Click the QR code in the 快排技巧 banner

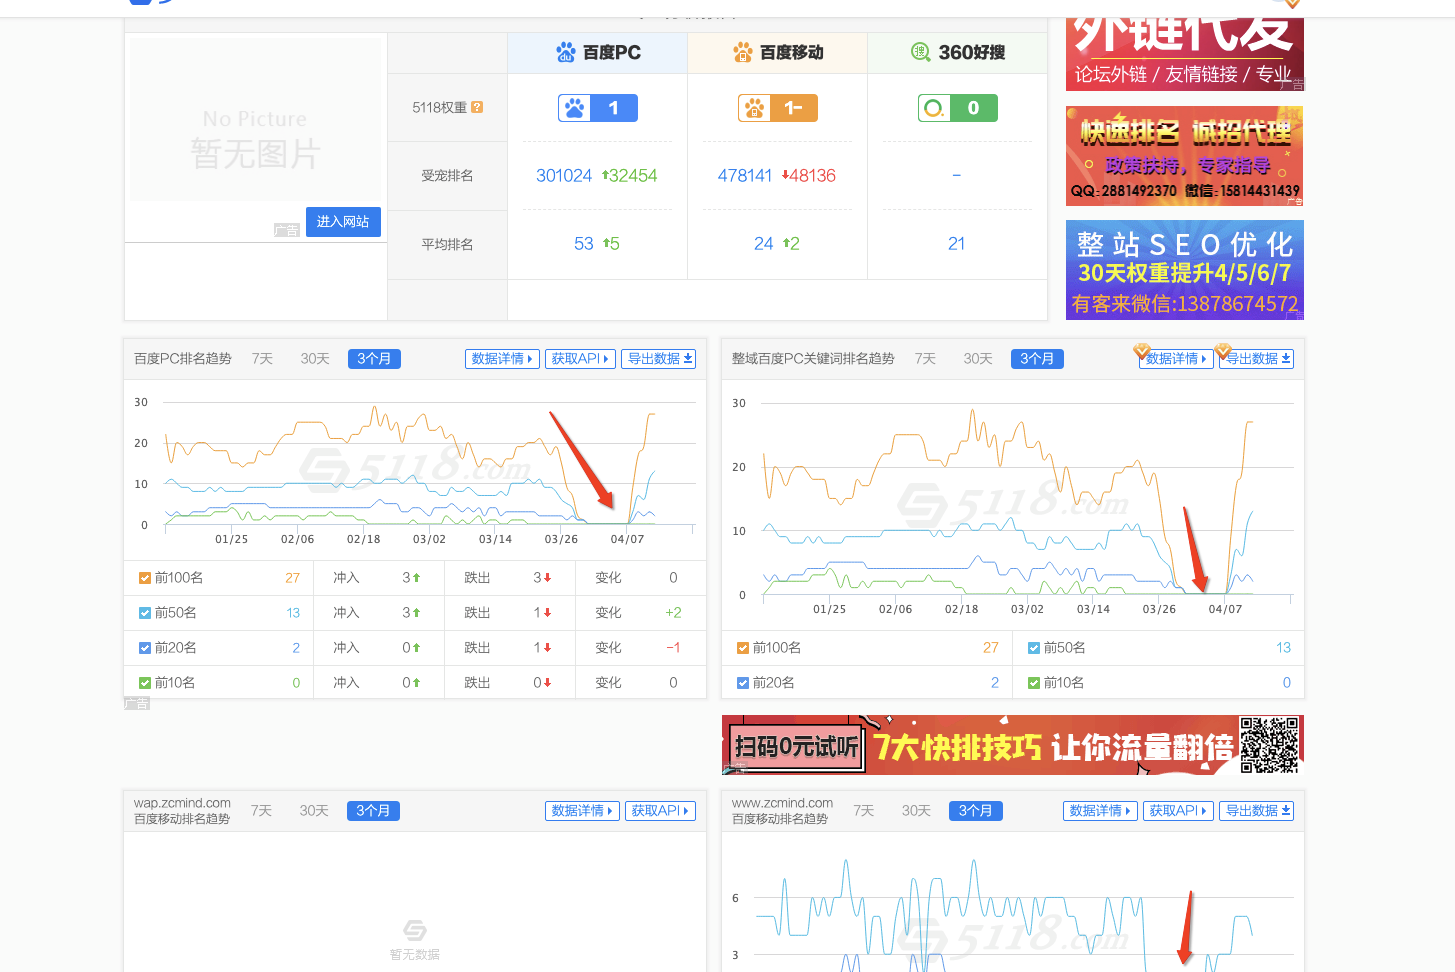point(1270,745)
